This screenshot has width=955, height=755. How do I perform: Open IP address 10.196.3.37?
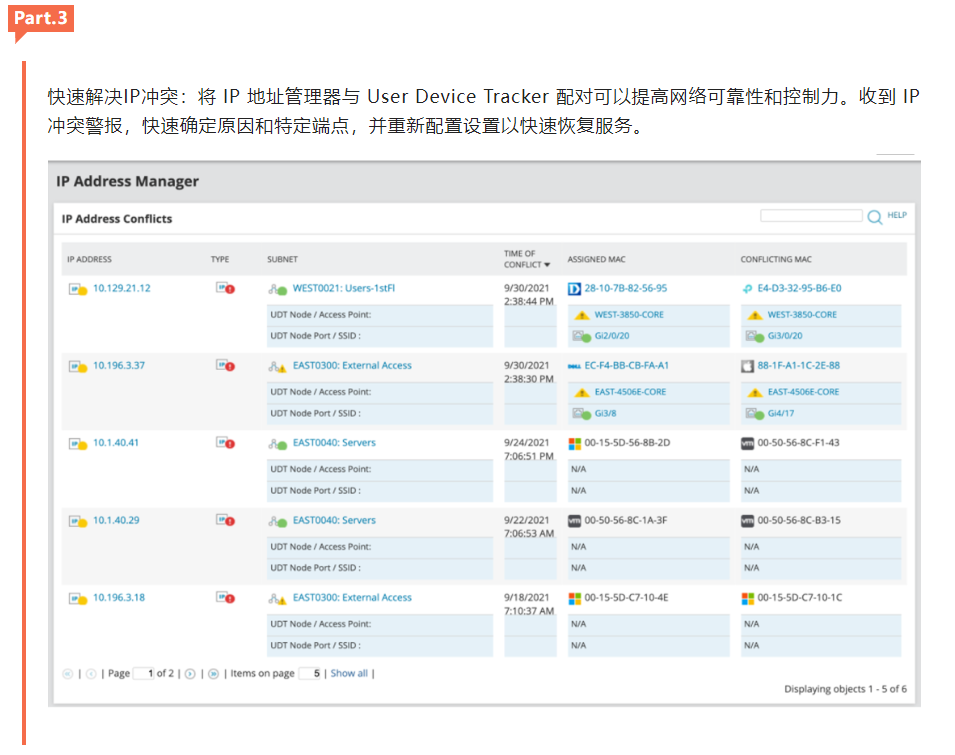click(x=119, y=365)
